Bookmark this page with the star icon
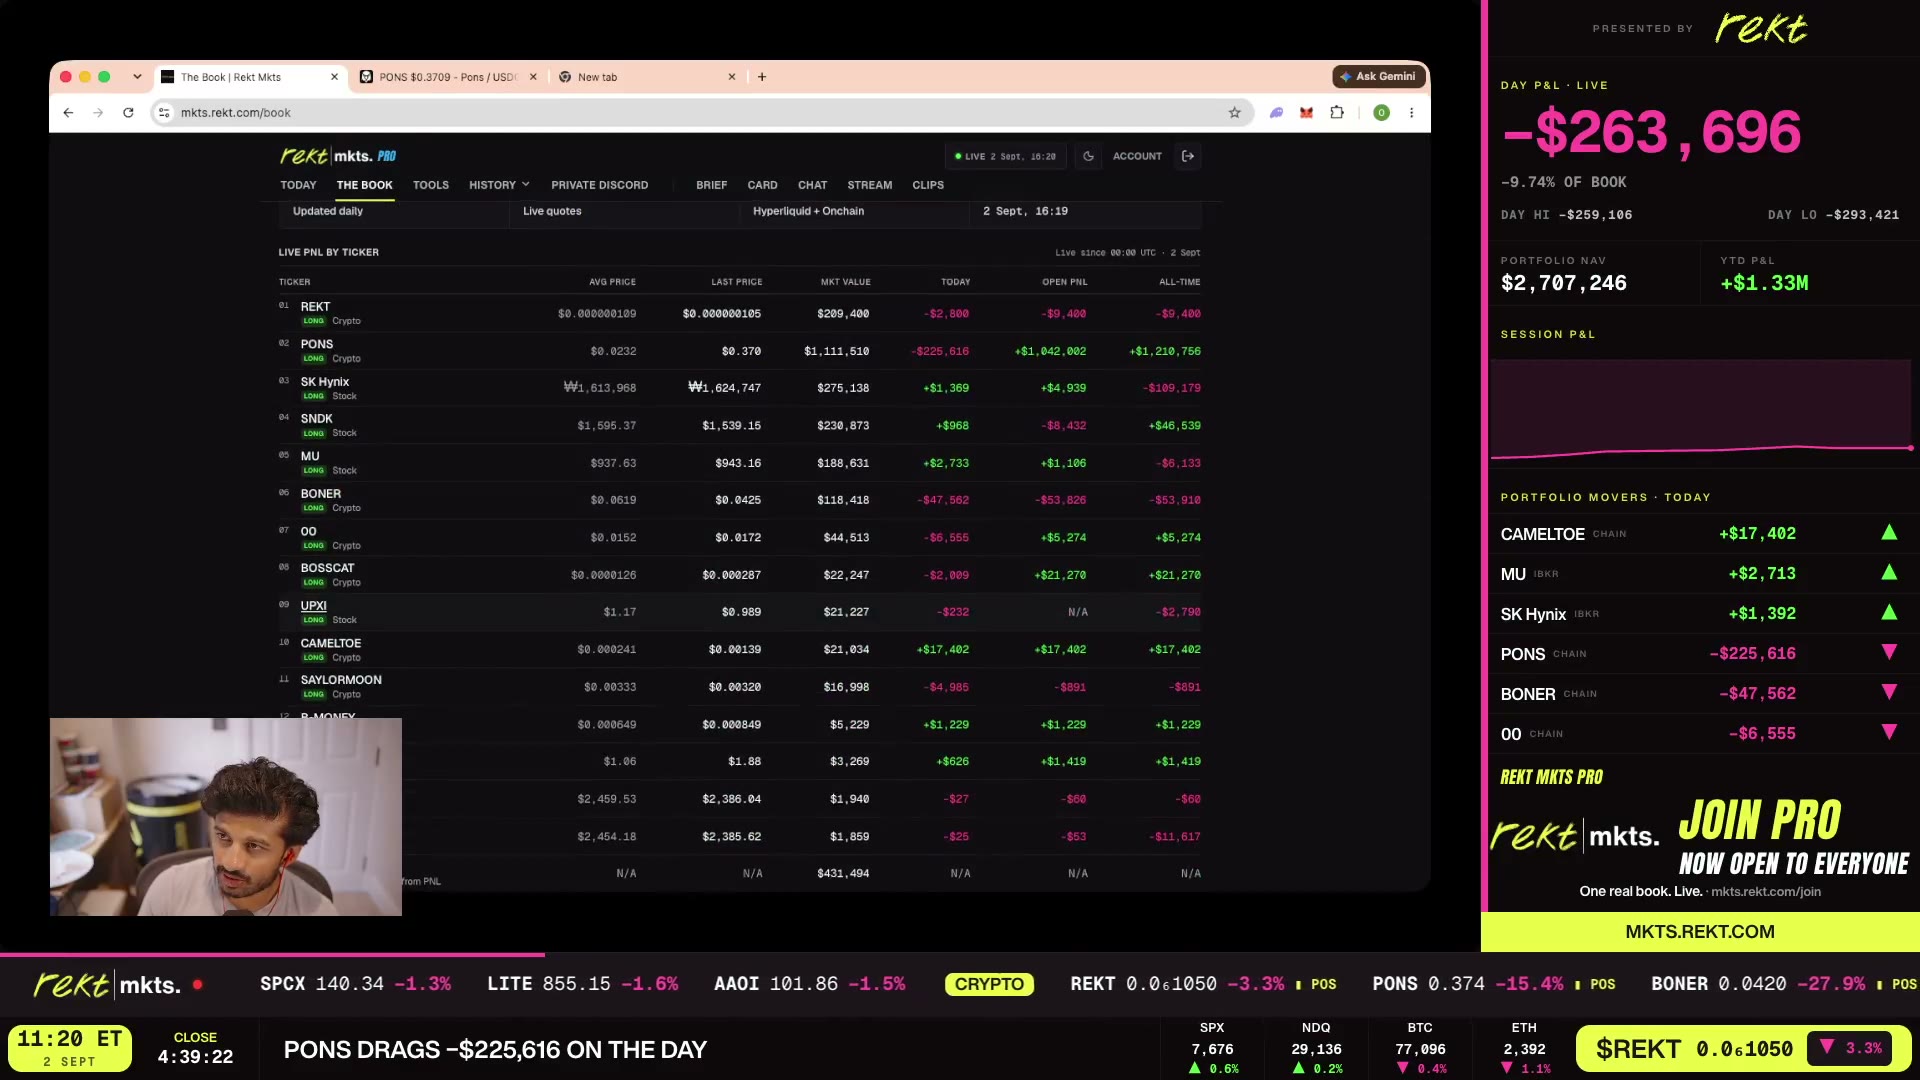 [x=1235, y=113]
